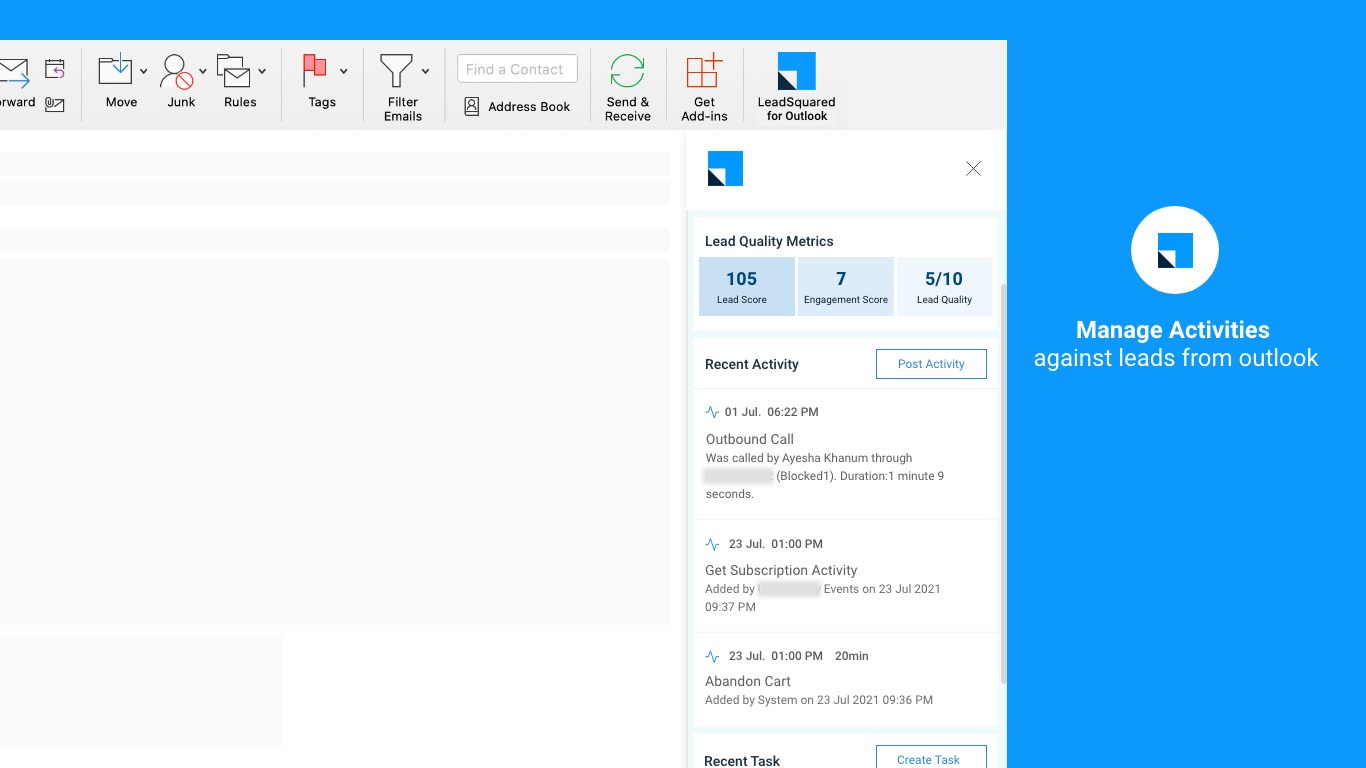Click the Create Task button

click(x=931, y=758)
